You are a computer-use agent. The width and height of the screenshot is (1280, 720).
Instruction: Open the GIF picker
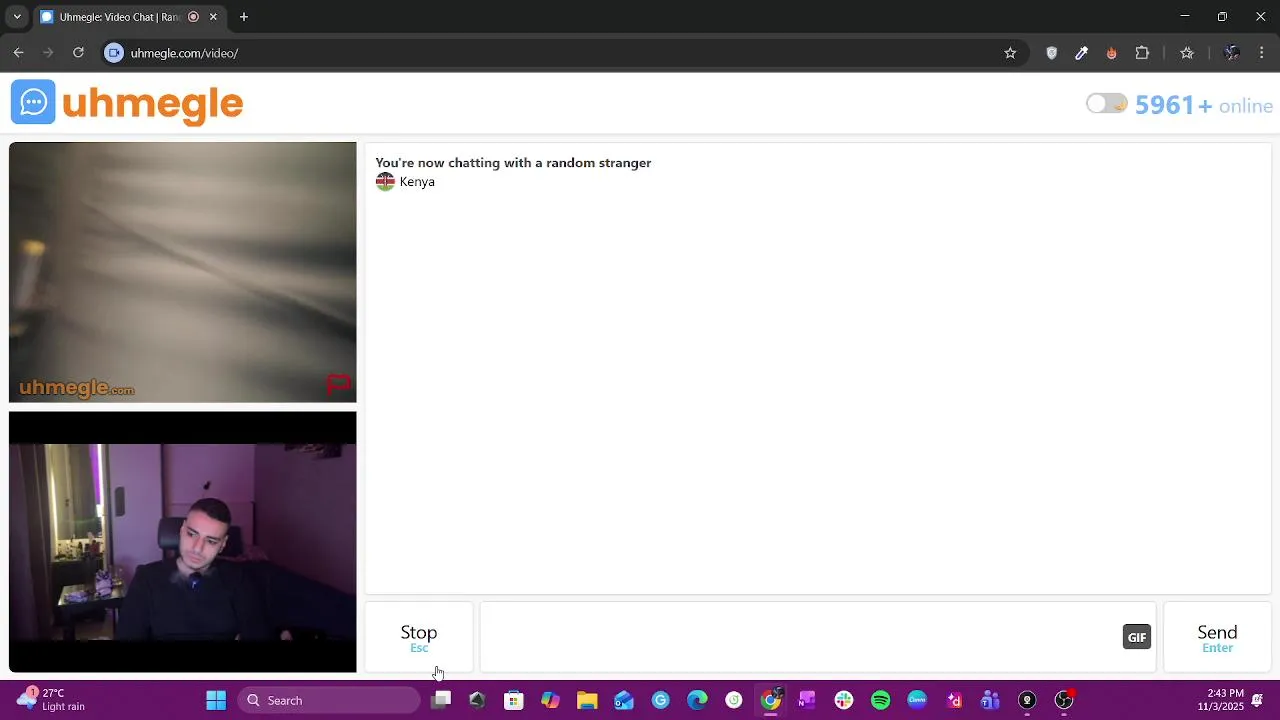pyautogui.click(x=1137, y=637)
